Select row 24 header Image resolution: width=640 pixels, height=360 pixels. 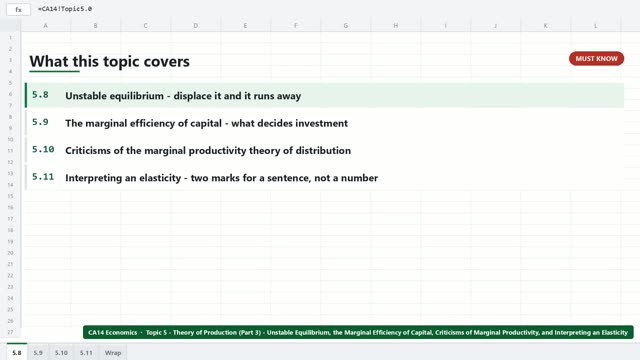click(10, 298)
